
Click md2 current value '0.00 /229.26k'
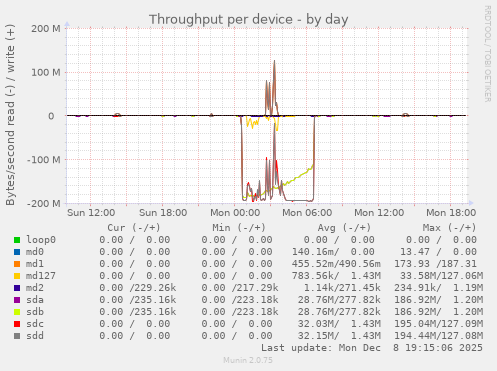pyautogui.click(x=138, y=288)
